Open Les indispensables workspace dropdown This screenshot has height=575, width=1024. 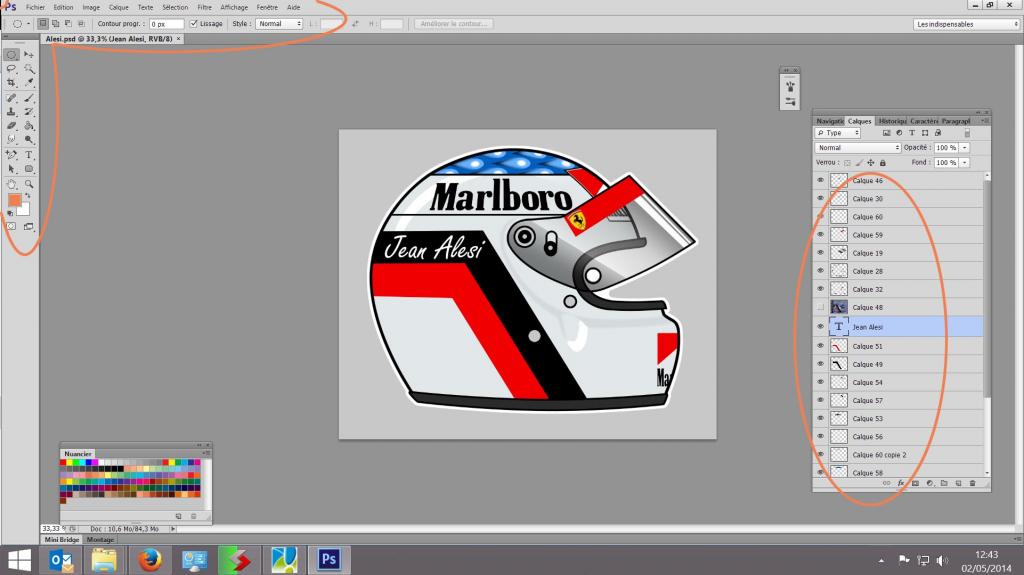[967, 24]
